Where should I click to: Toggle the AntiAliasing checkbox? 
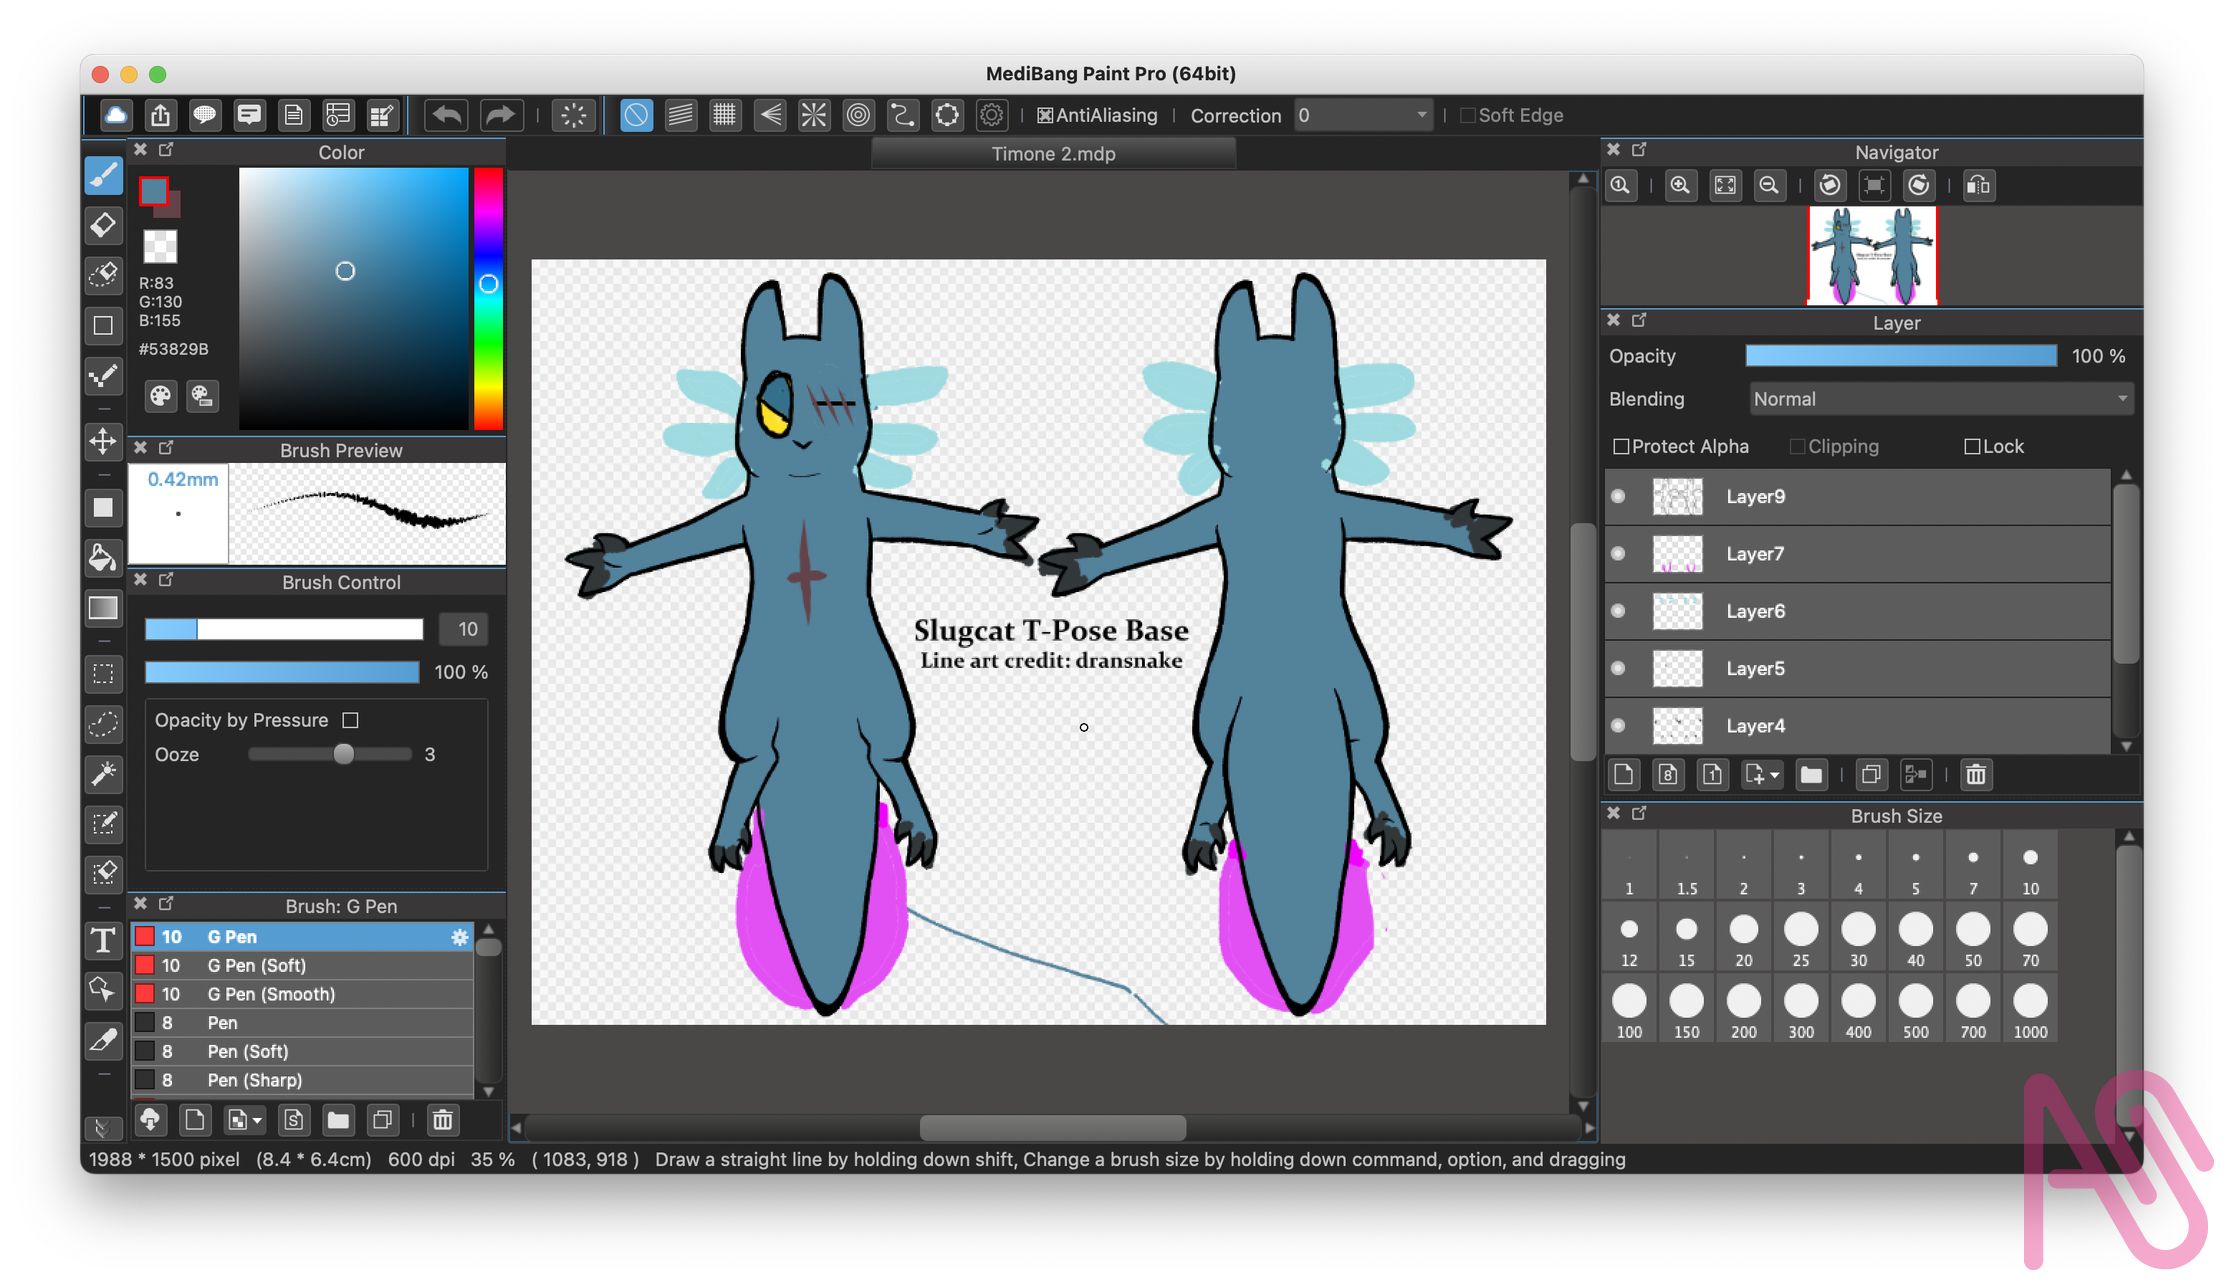coord(1045,116)
